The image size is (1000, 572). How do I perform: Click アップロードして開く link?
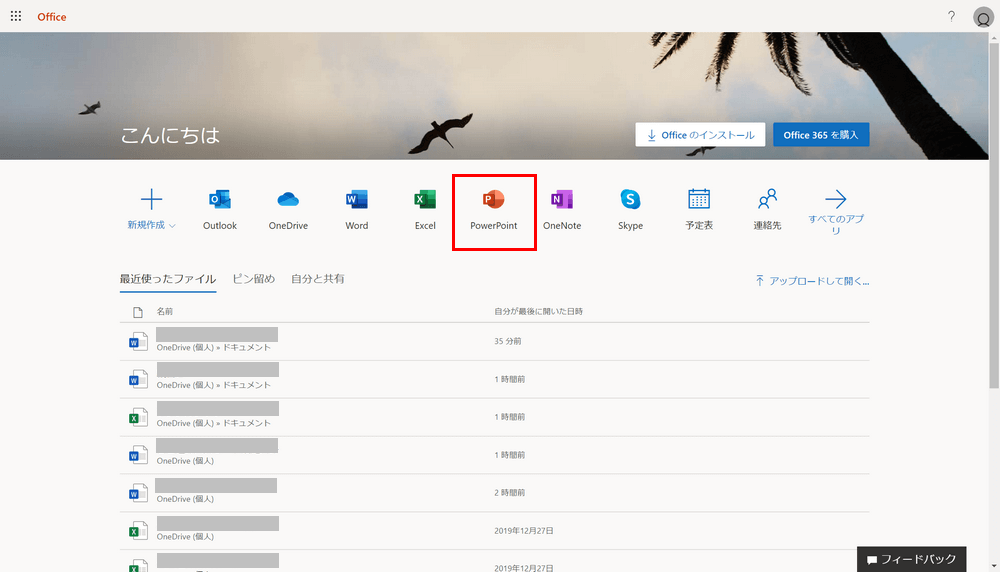pyautogui.click(x=812, y=281)
